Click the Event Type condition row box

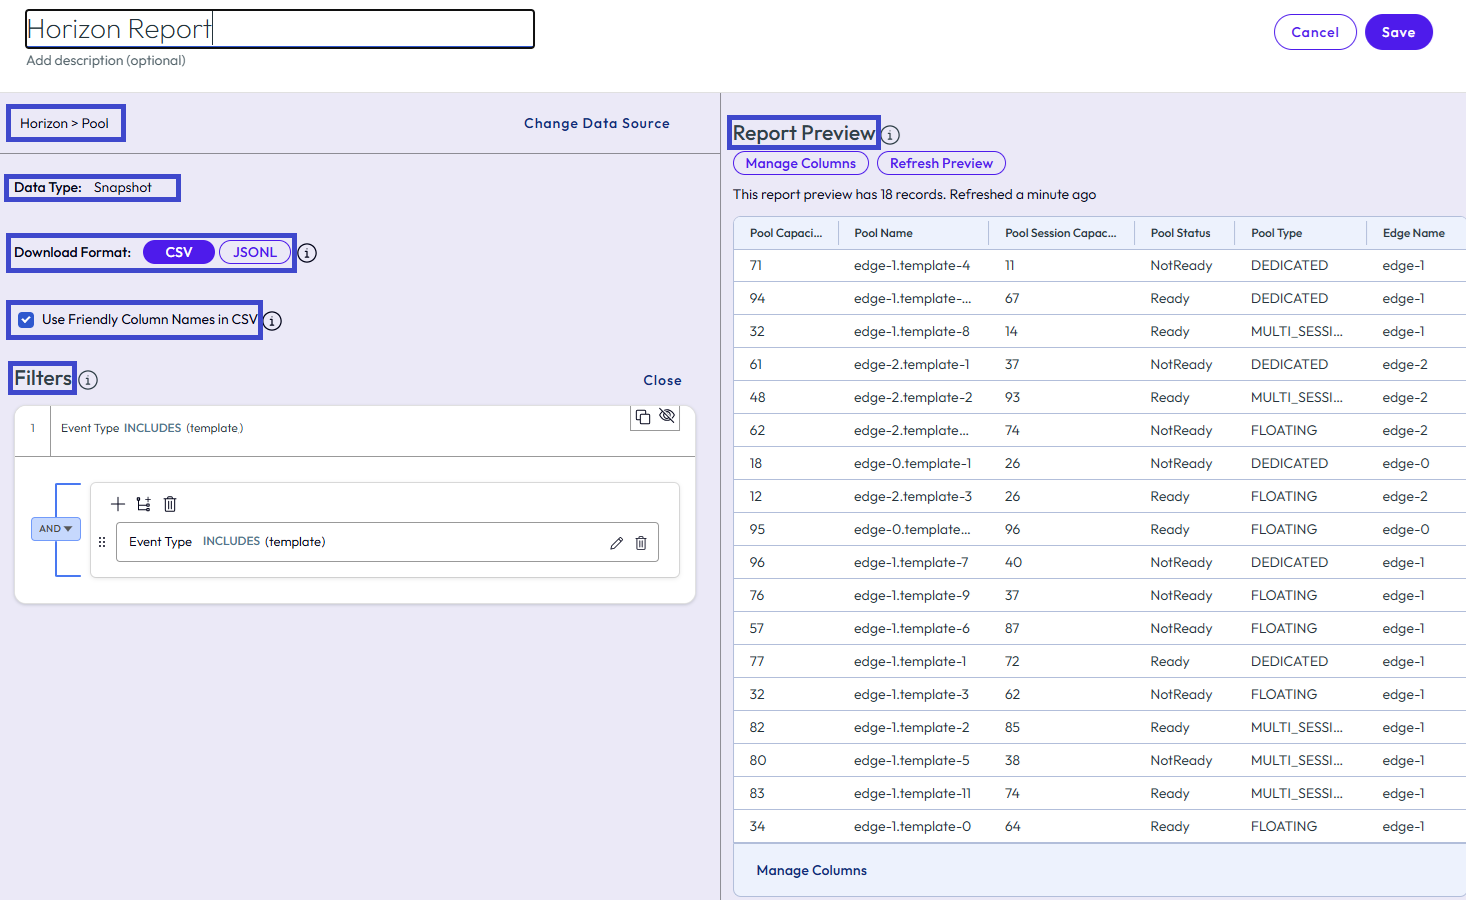click(x=387, y=542)
